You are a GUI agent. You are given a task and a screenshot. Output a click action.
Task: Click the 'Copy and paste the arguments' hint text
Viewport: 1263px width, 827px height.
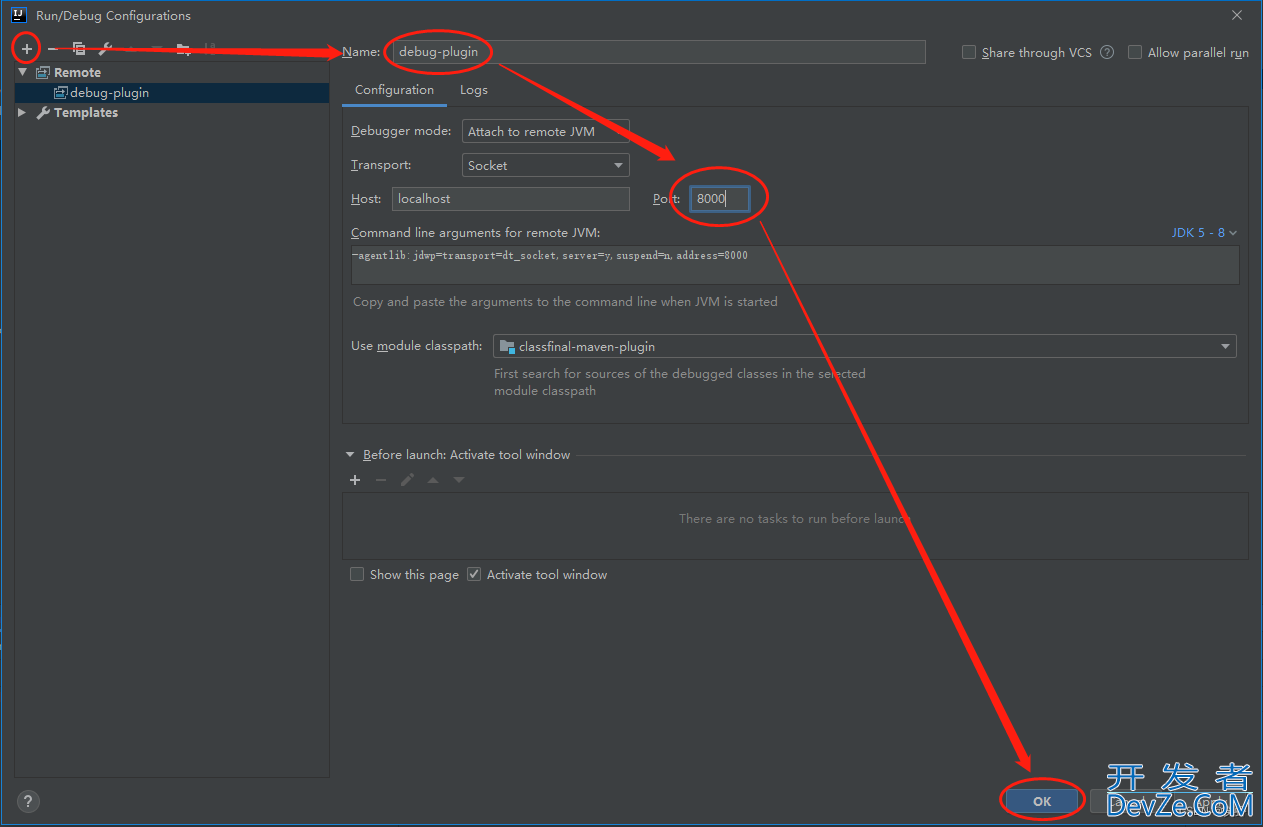pos(565,301)
